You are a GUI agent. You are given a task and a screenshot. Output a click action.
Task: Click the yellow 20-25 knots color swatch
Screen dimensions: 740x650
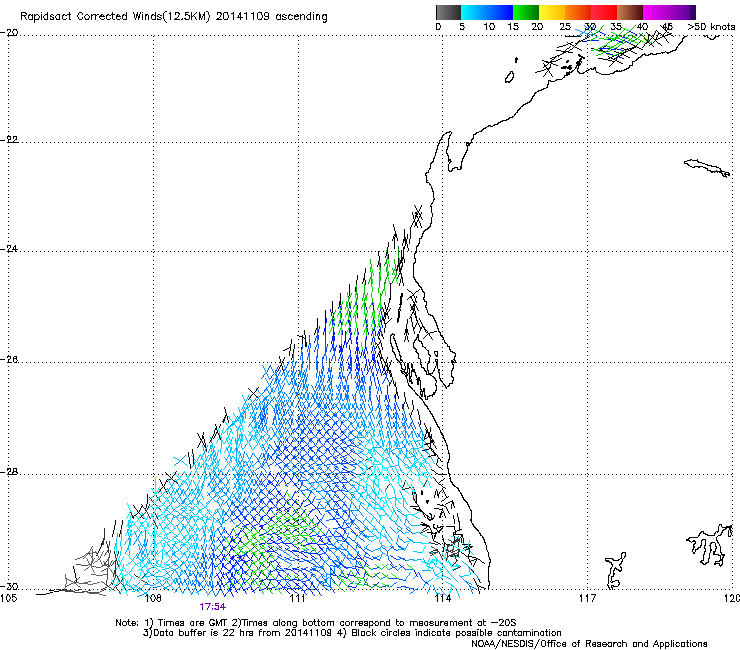point(552,12)
